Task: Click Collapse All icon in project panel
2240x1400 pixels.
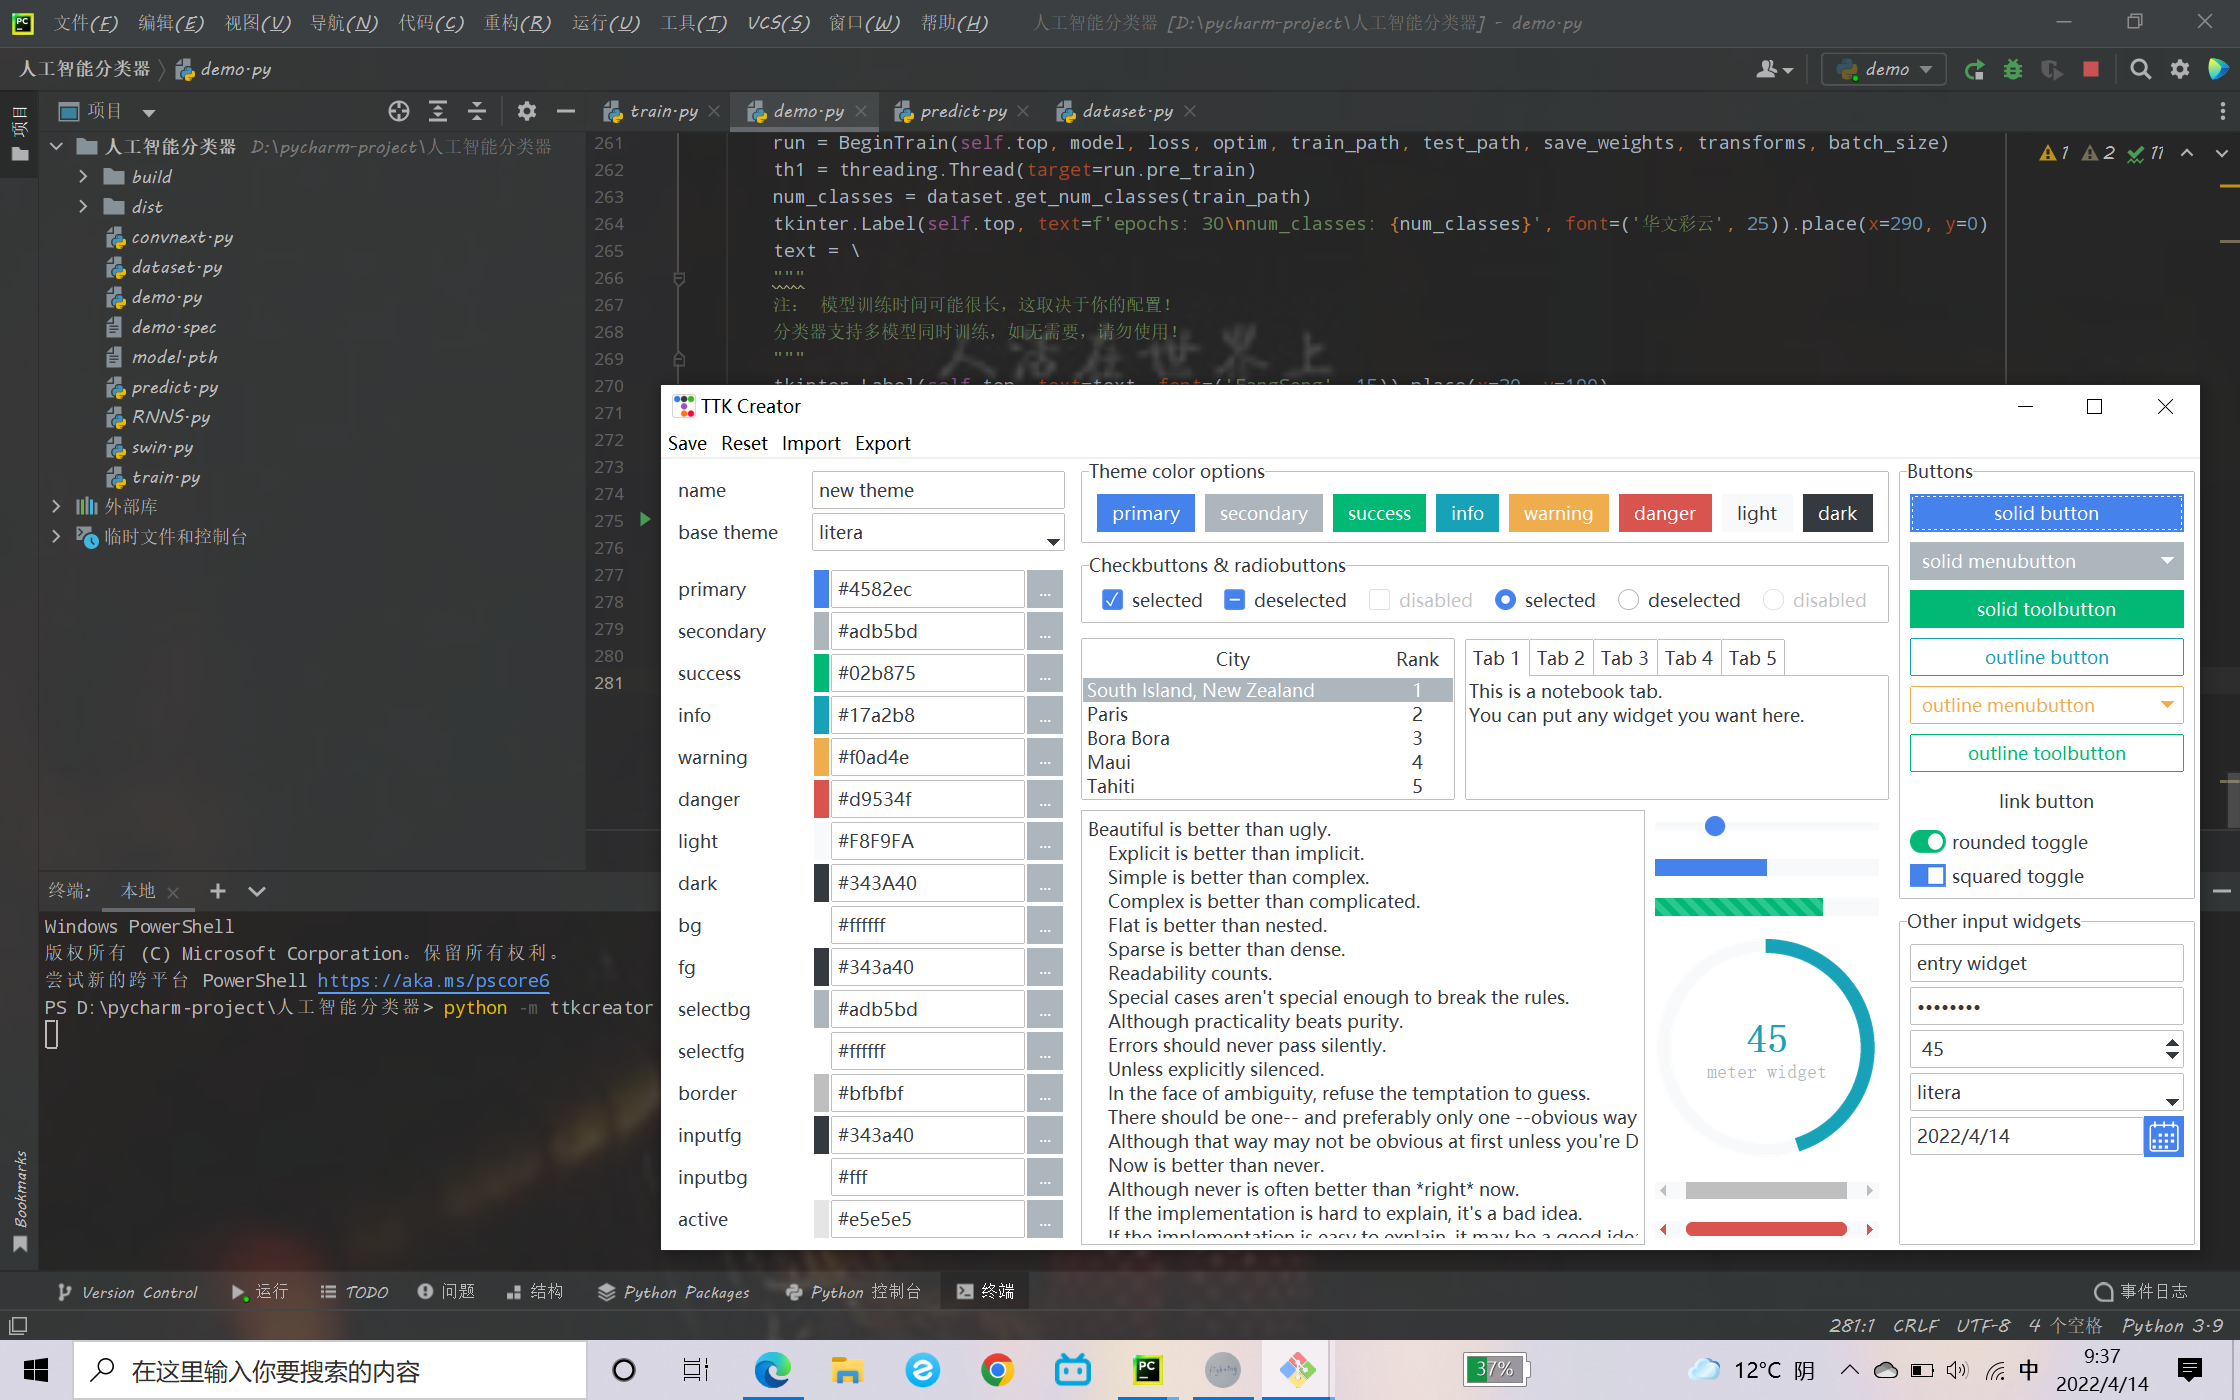Action: (477, 111)
